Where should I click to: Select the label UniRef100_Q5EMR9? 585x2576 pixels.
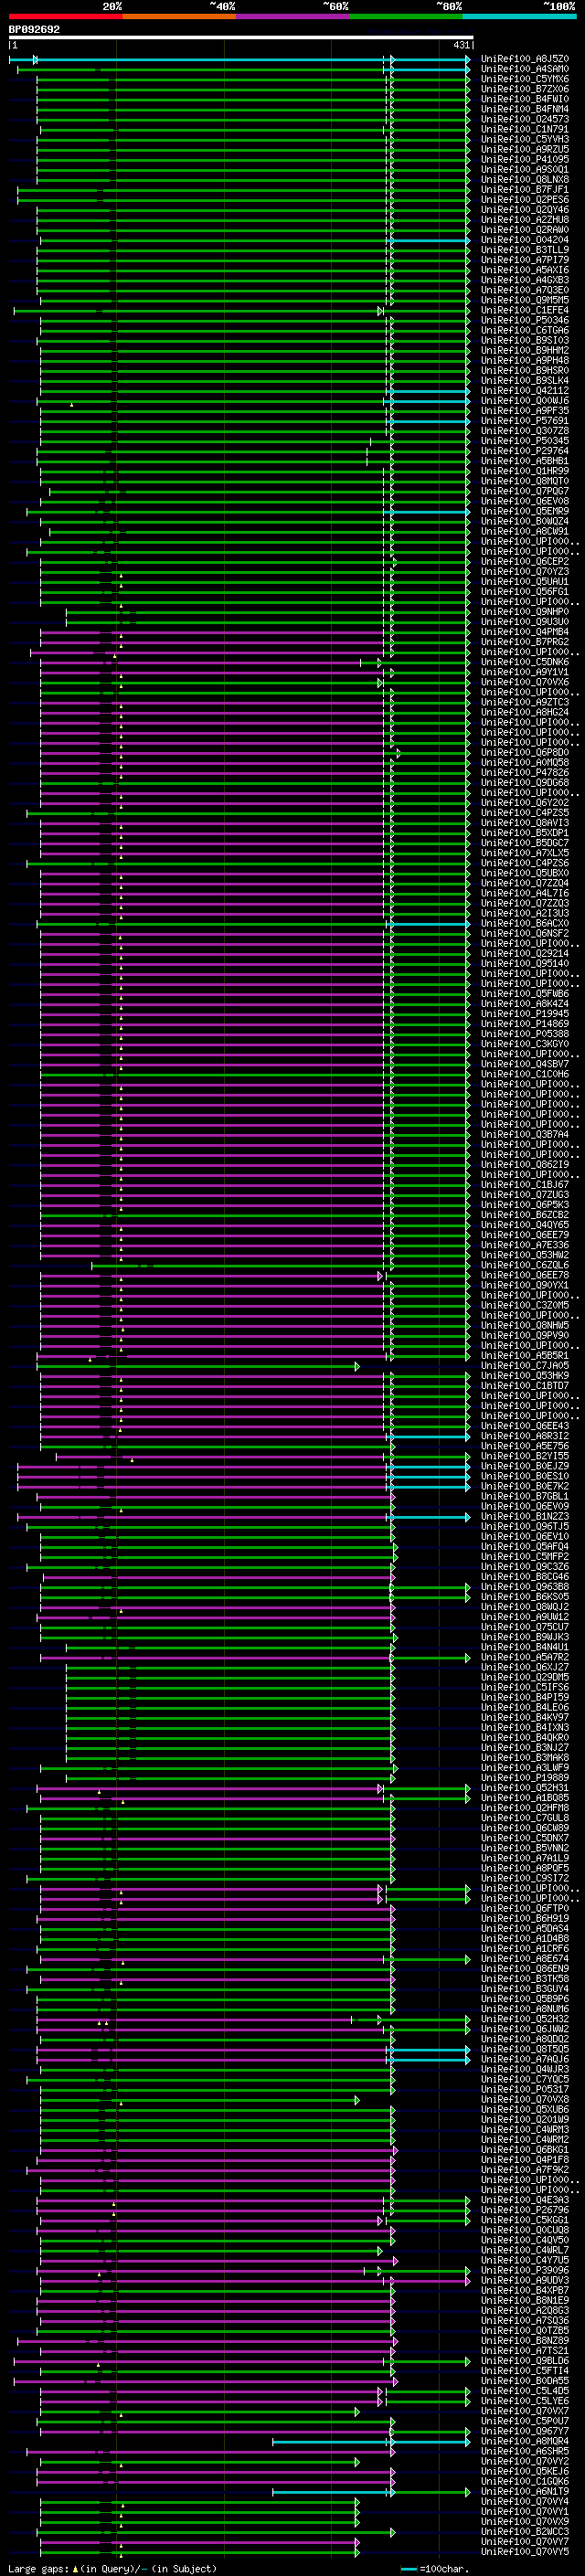coord(525,511)
